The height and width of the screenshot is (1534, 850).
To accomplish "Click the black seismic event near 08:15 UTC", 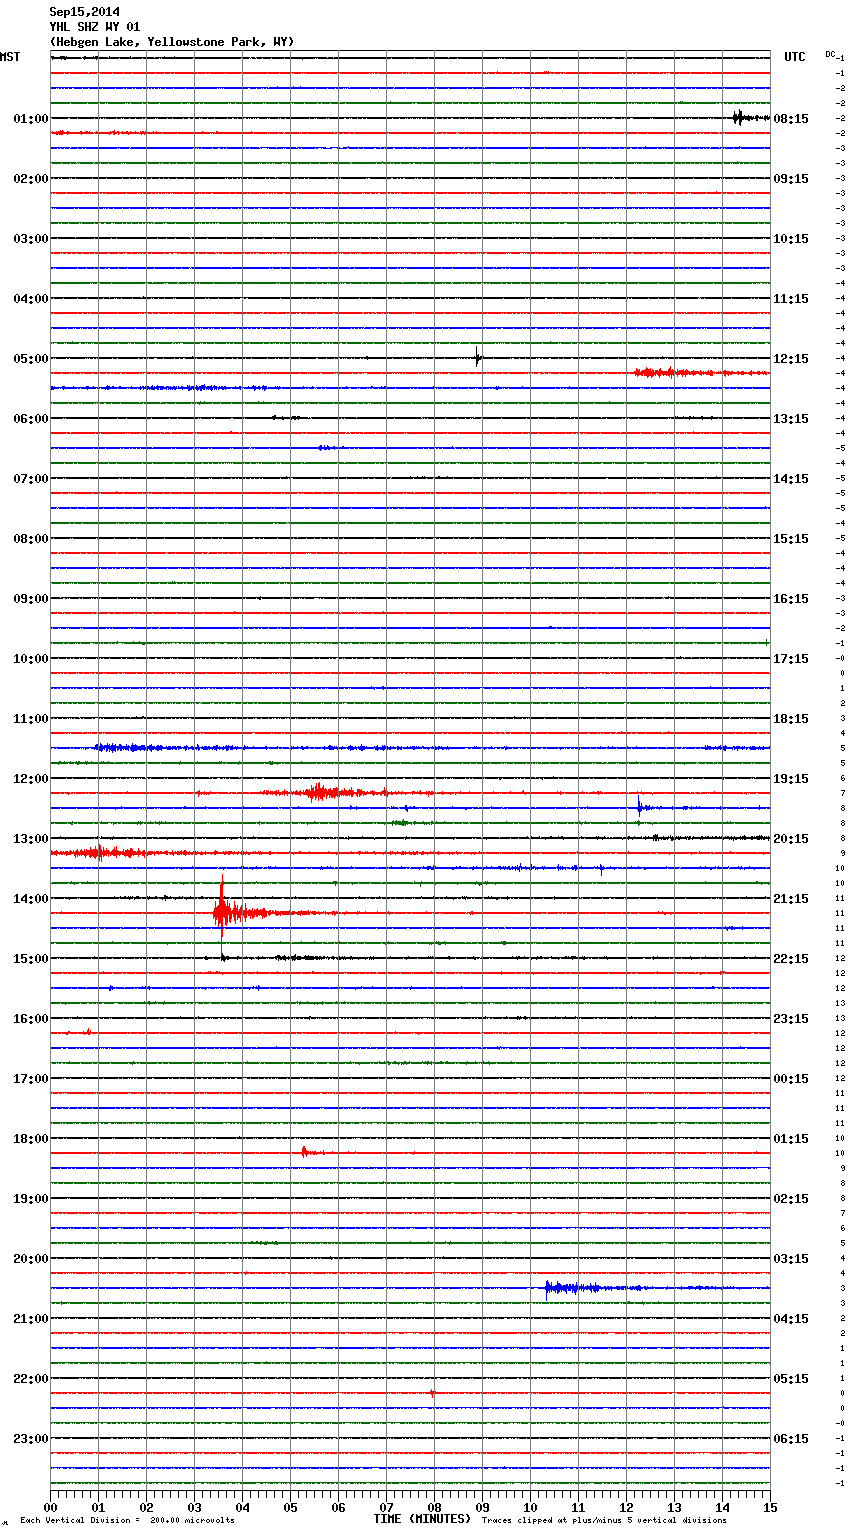I will 739,118.
